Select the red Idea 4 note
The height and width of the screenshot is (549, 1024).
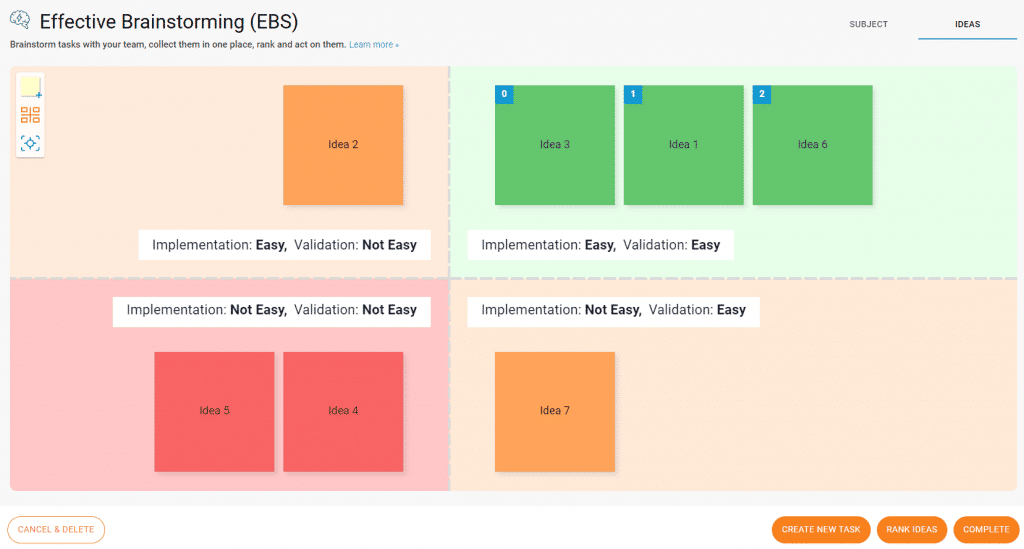[x=343, y=411]
